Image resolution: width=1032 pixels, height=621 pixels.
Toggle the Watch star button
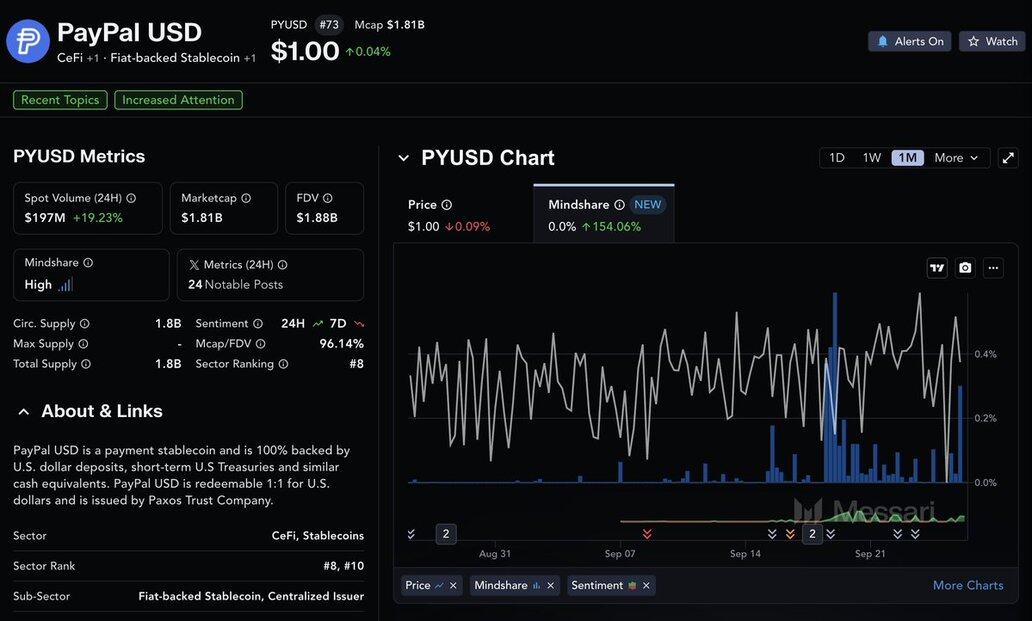(x=993, y=41)
